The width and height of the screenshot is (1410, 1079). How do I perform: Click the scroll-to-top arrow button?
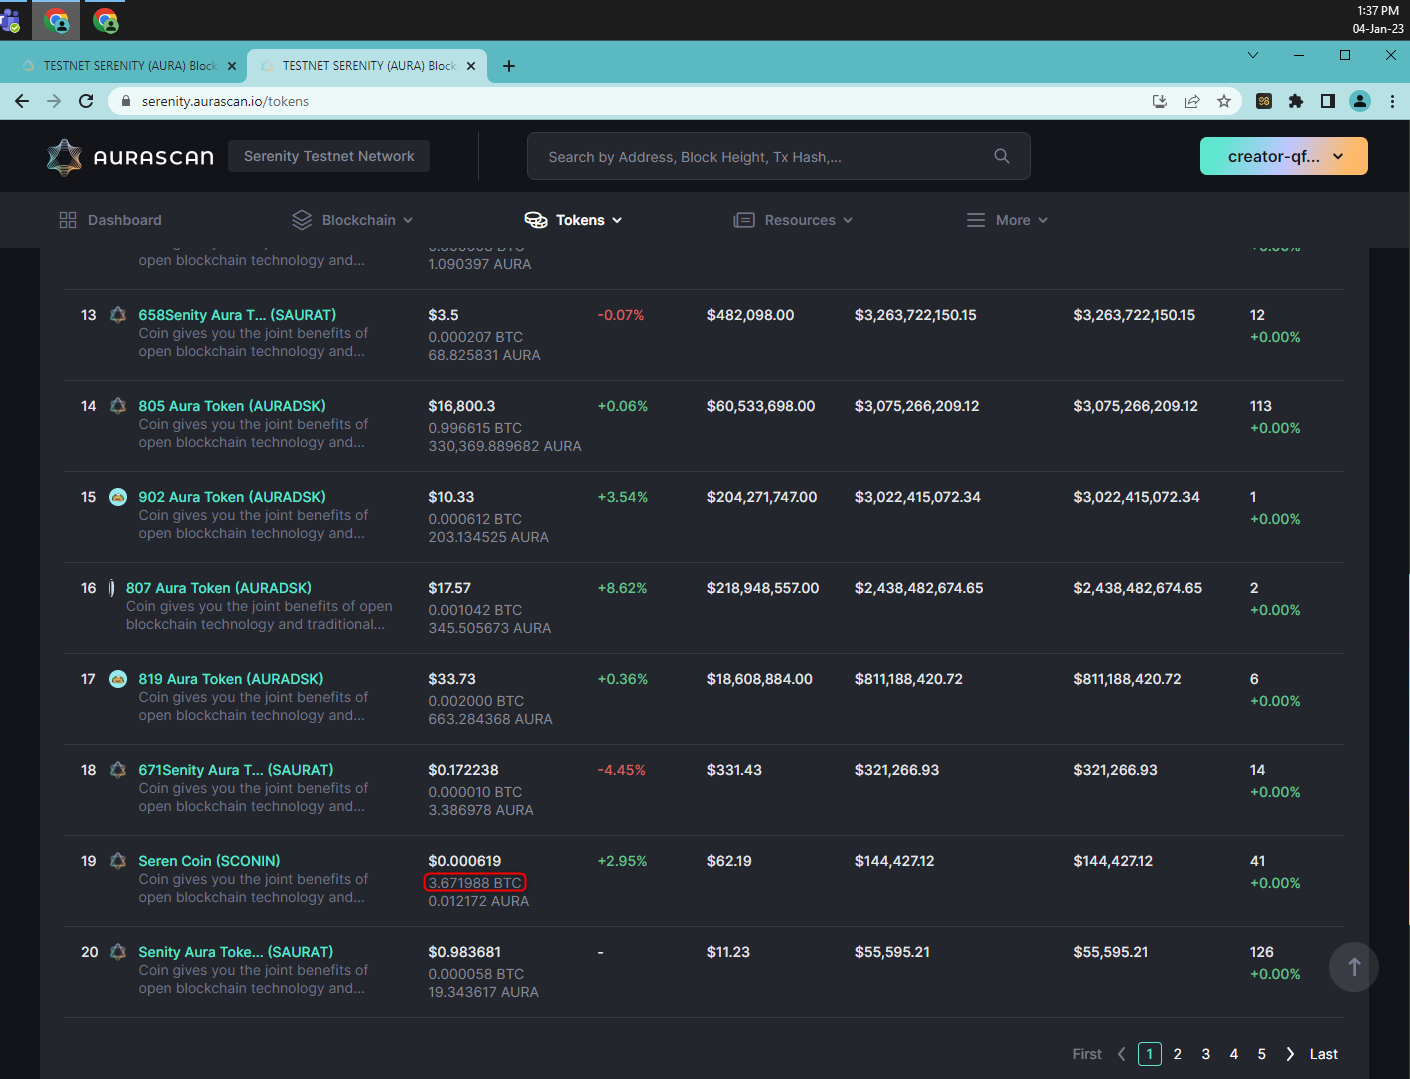click(x=1353, y=967)
